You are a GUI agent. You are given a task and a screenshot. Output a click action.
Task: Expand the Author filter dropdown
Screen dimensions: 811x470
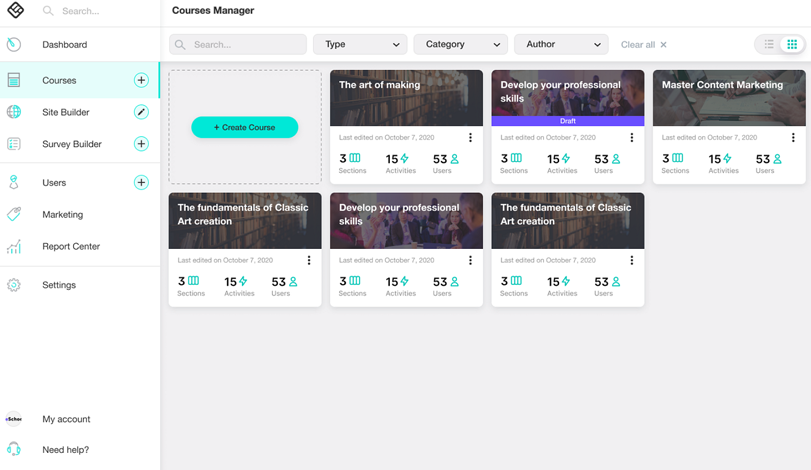coord(561,44)
